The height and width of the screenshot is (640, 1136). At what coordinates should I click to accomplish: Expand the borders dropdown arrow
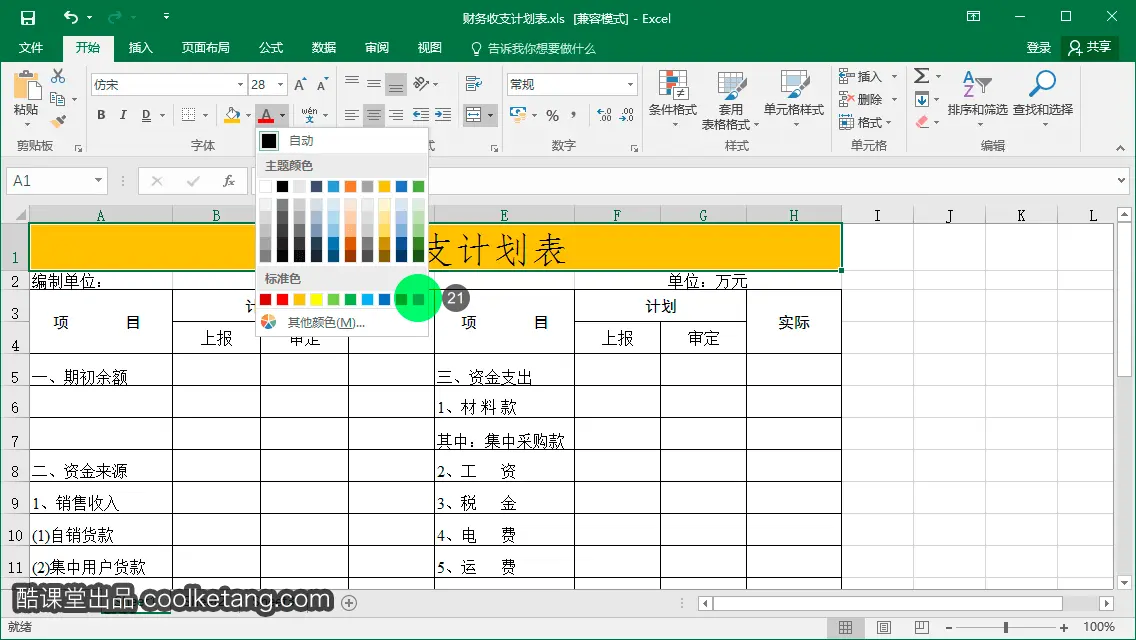click(206, 115)
